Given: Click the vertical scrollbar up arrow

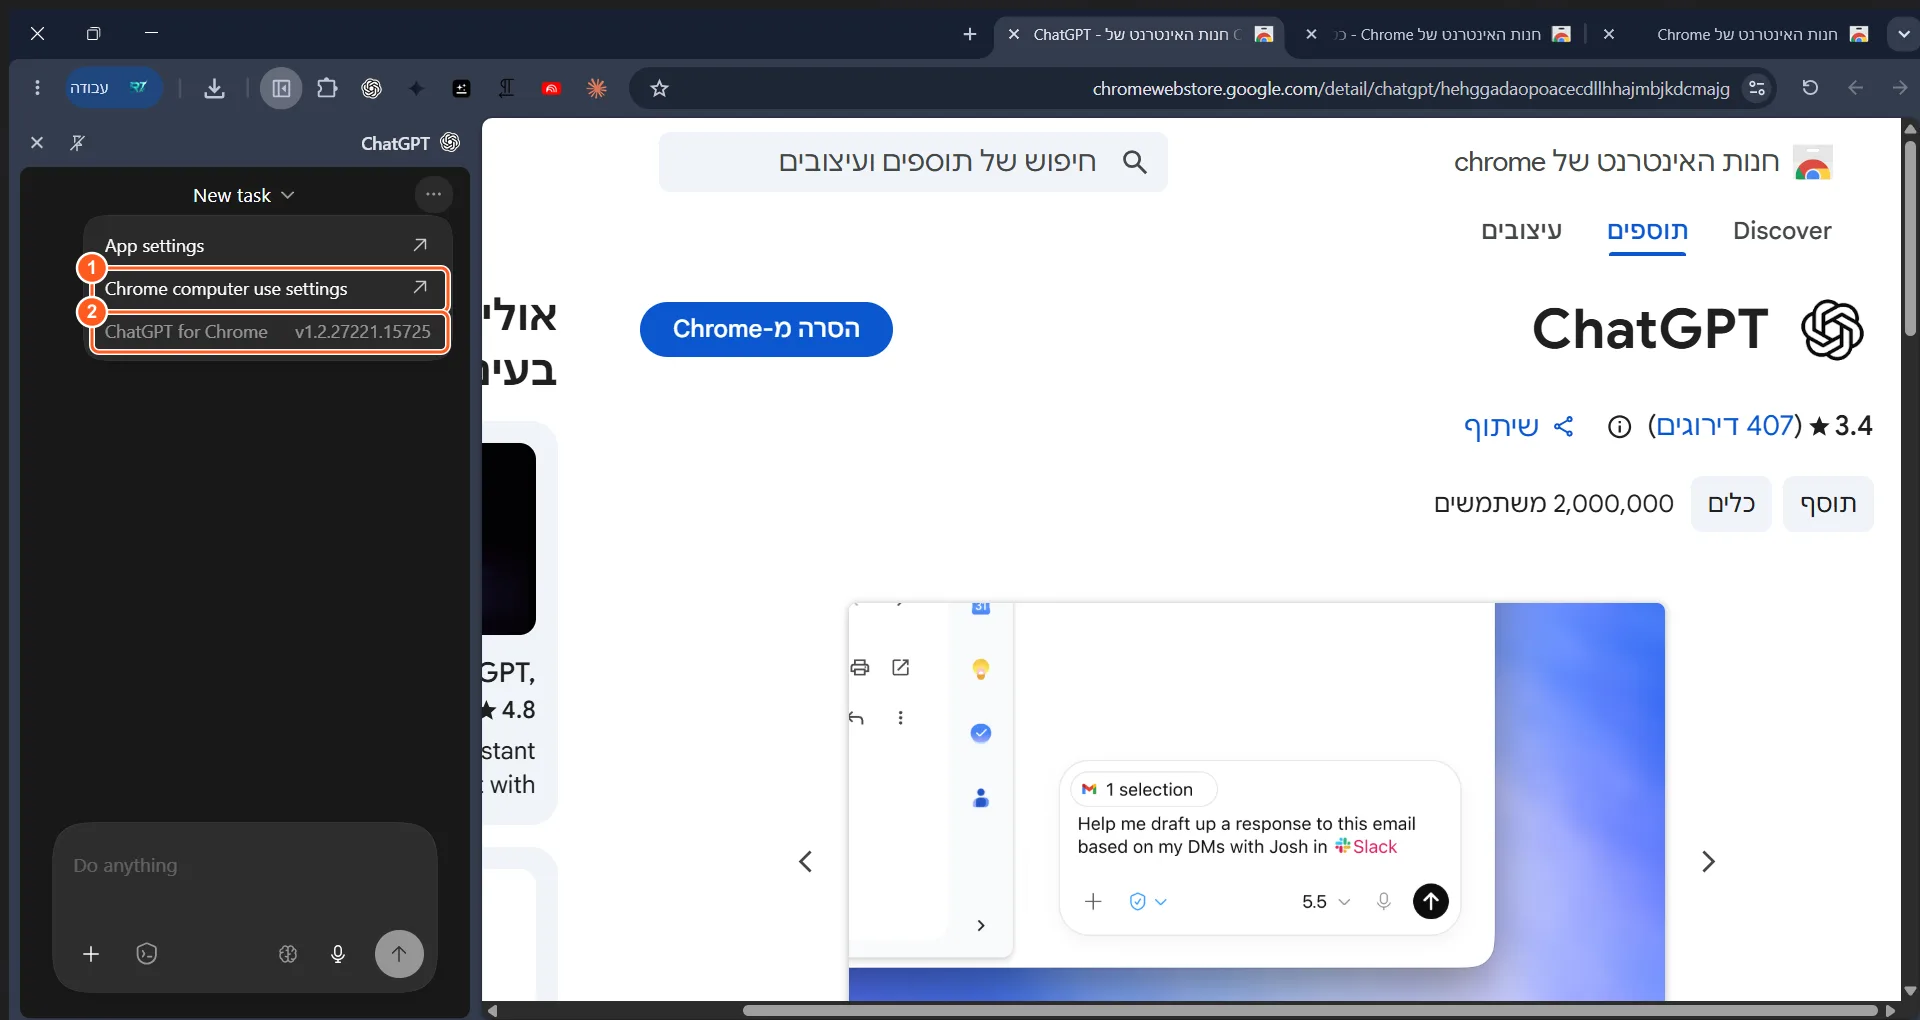Looking at the screenshot, I should pos(1910,129).
